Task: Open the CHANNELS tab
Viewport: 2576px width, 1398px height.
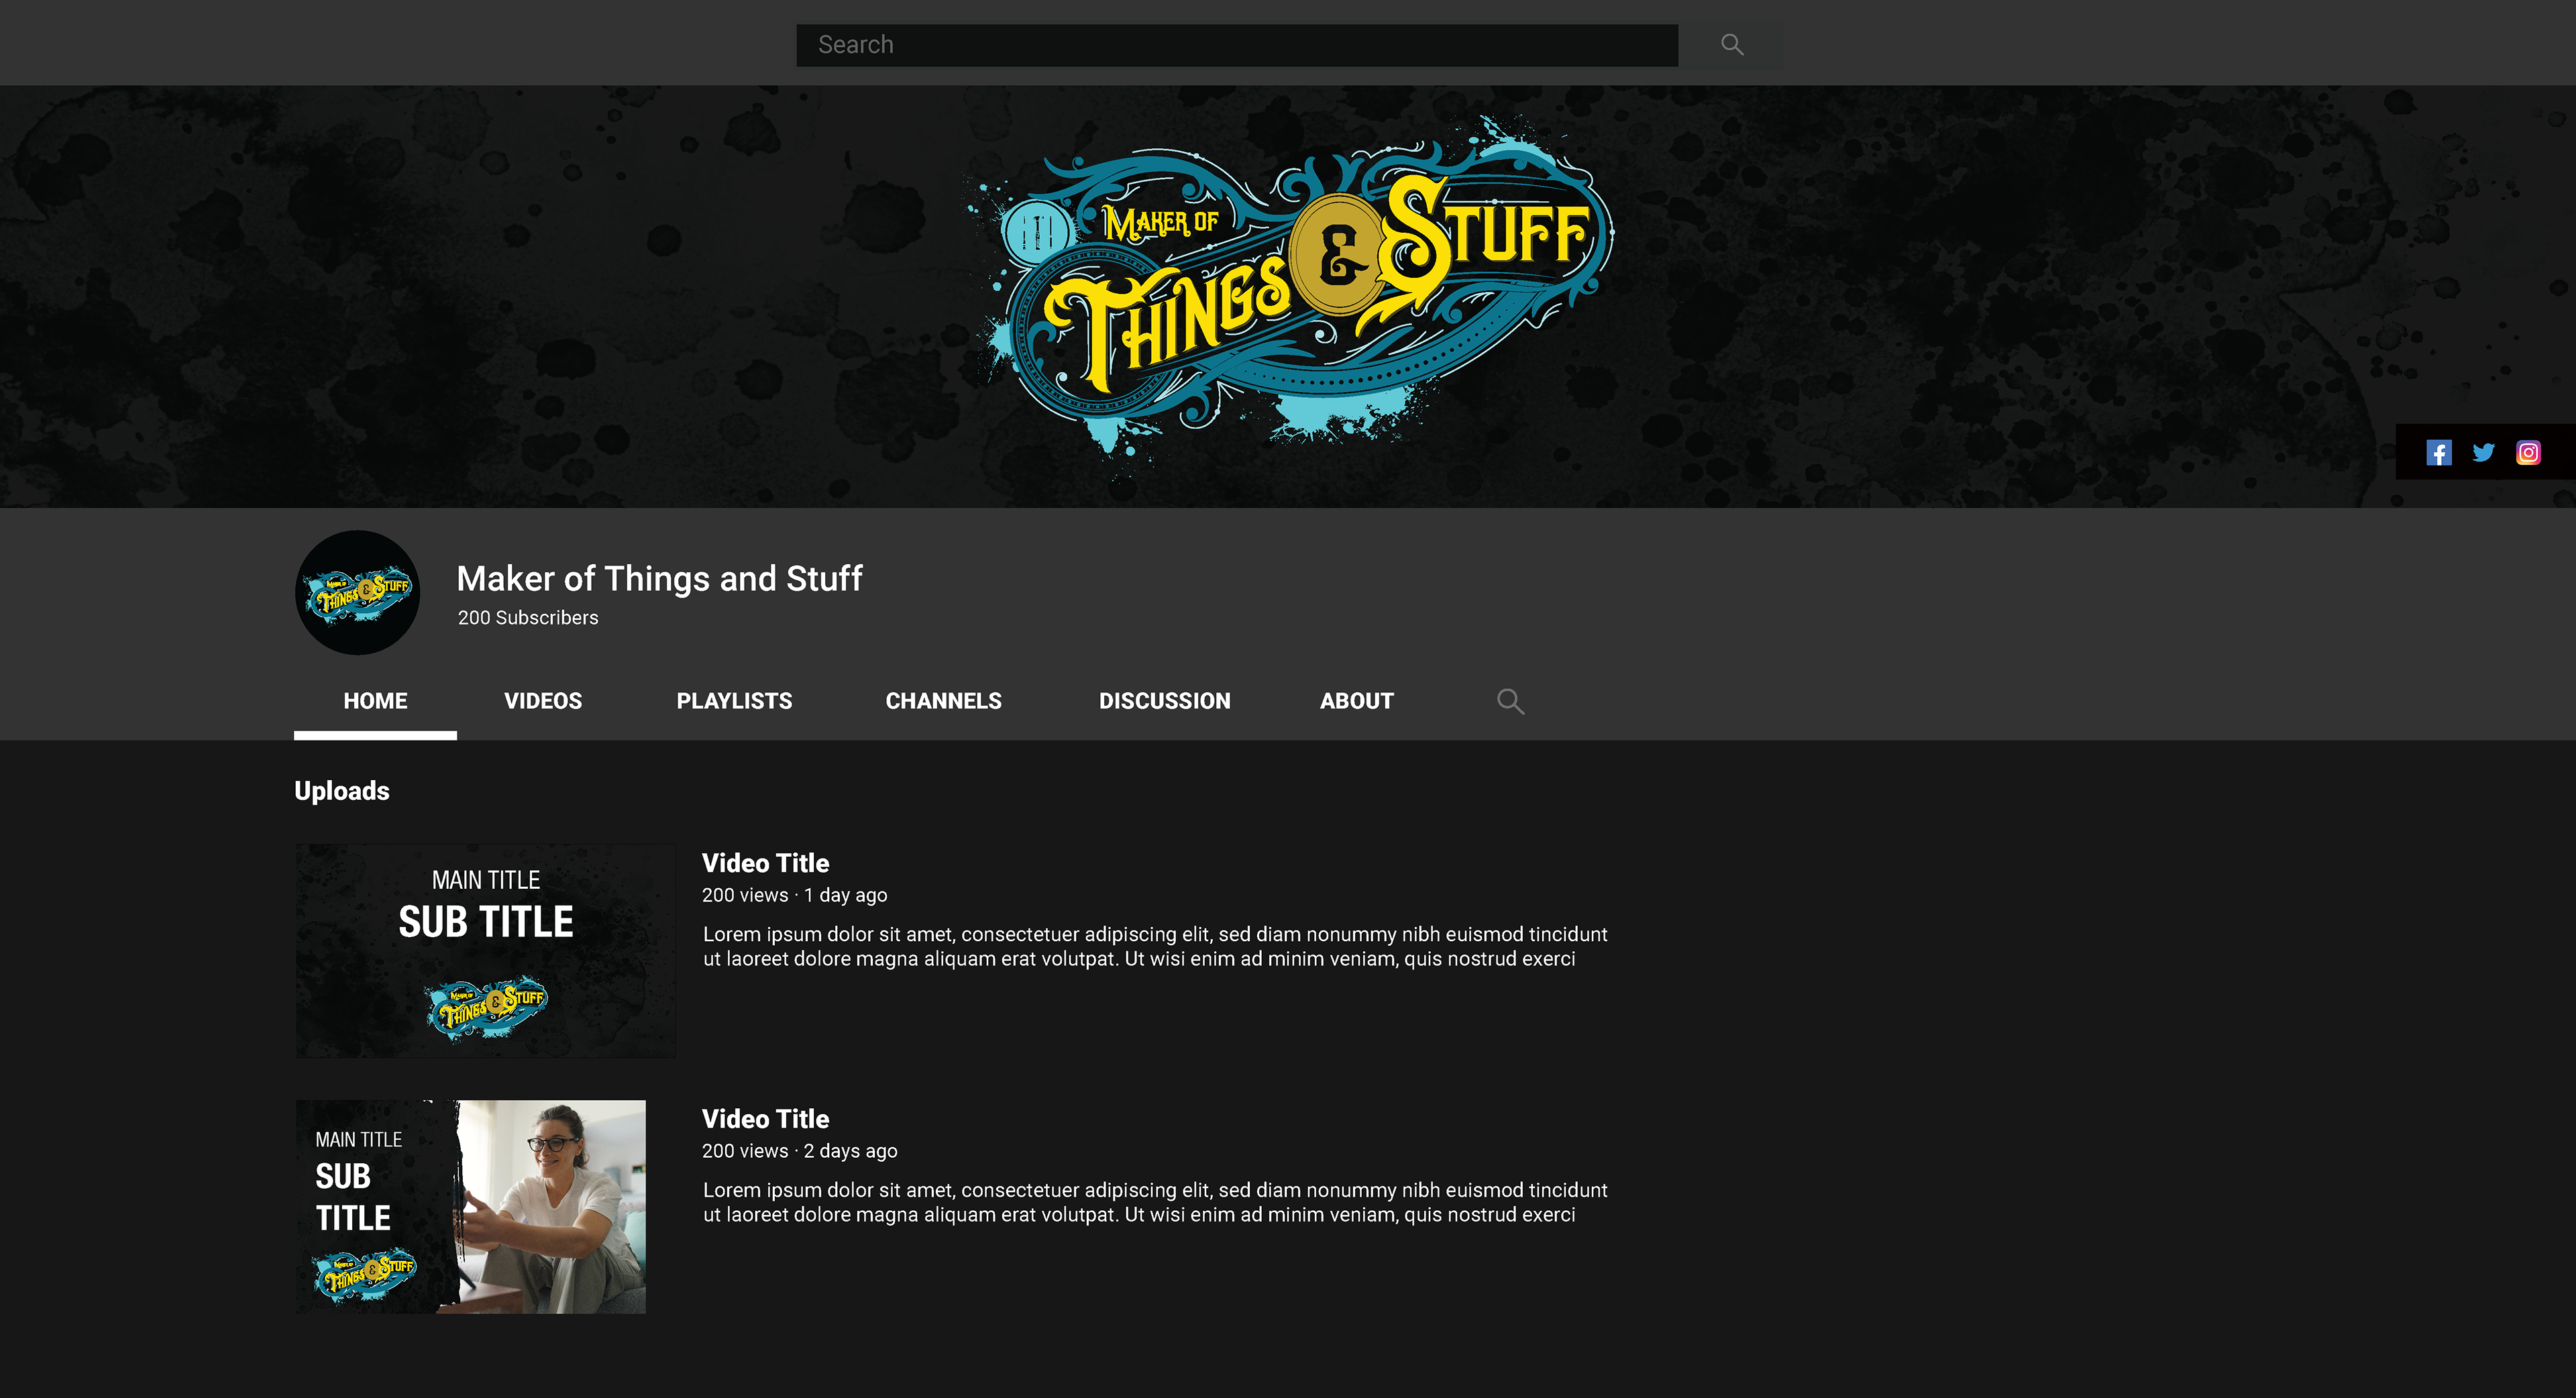Action: [943, 701]
